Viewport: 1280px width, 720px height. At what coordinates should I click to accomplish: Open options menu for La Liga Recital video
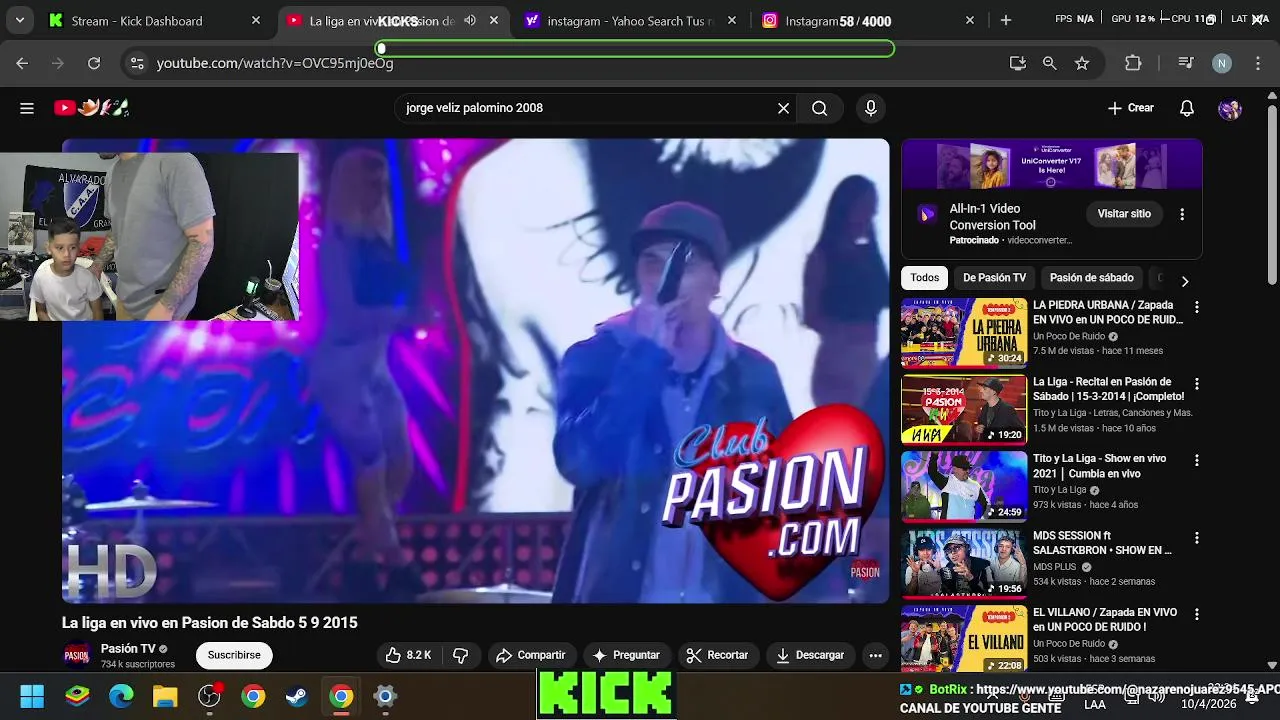coord(1196,384)
